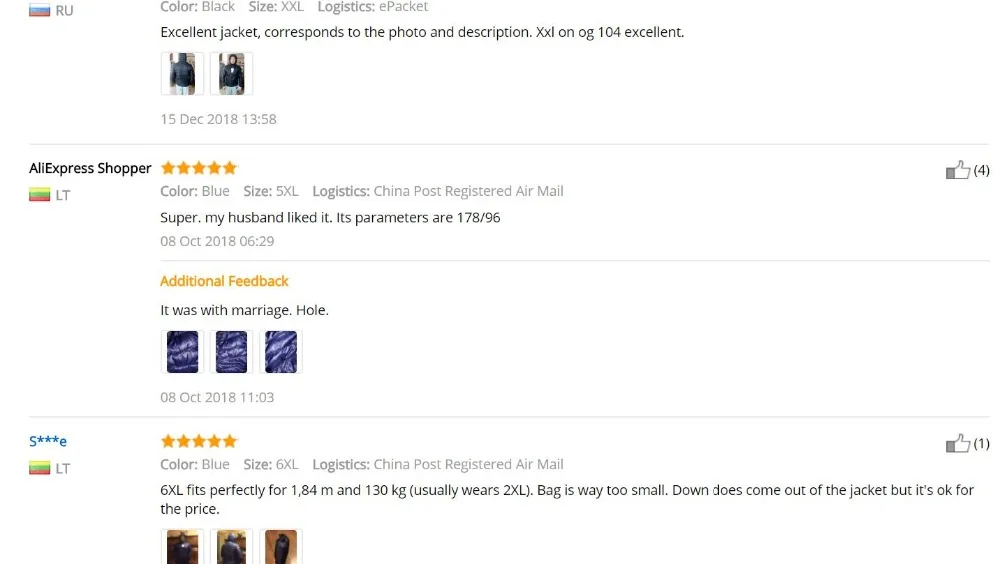This screenshot has width=1000, height=564.
Task: Click the like count (1) on 6XL review
Action: (982, 443)
